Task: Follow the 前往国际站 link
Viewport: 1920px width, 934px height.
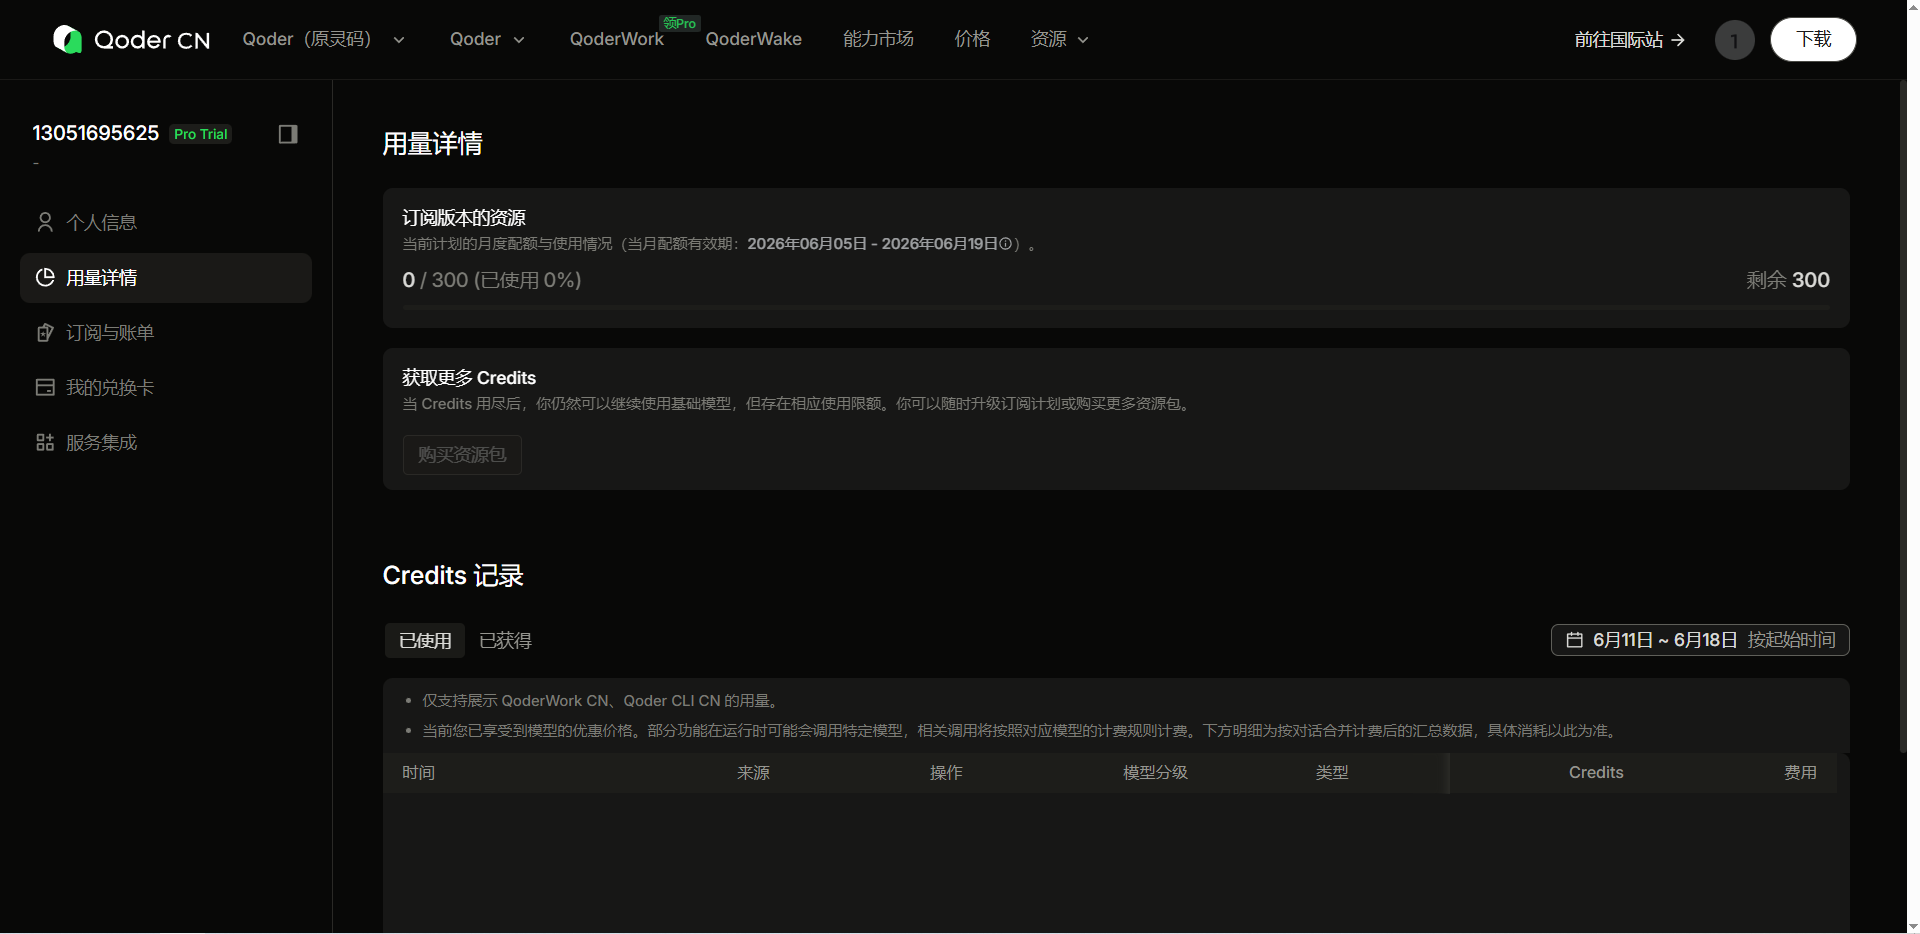Action: (x=1630, y=40)
